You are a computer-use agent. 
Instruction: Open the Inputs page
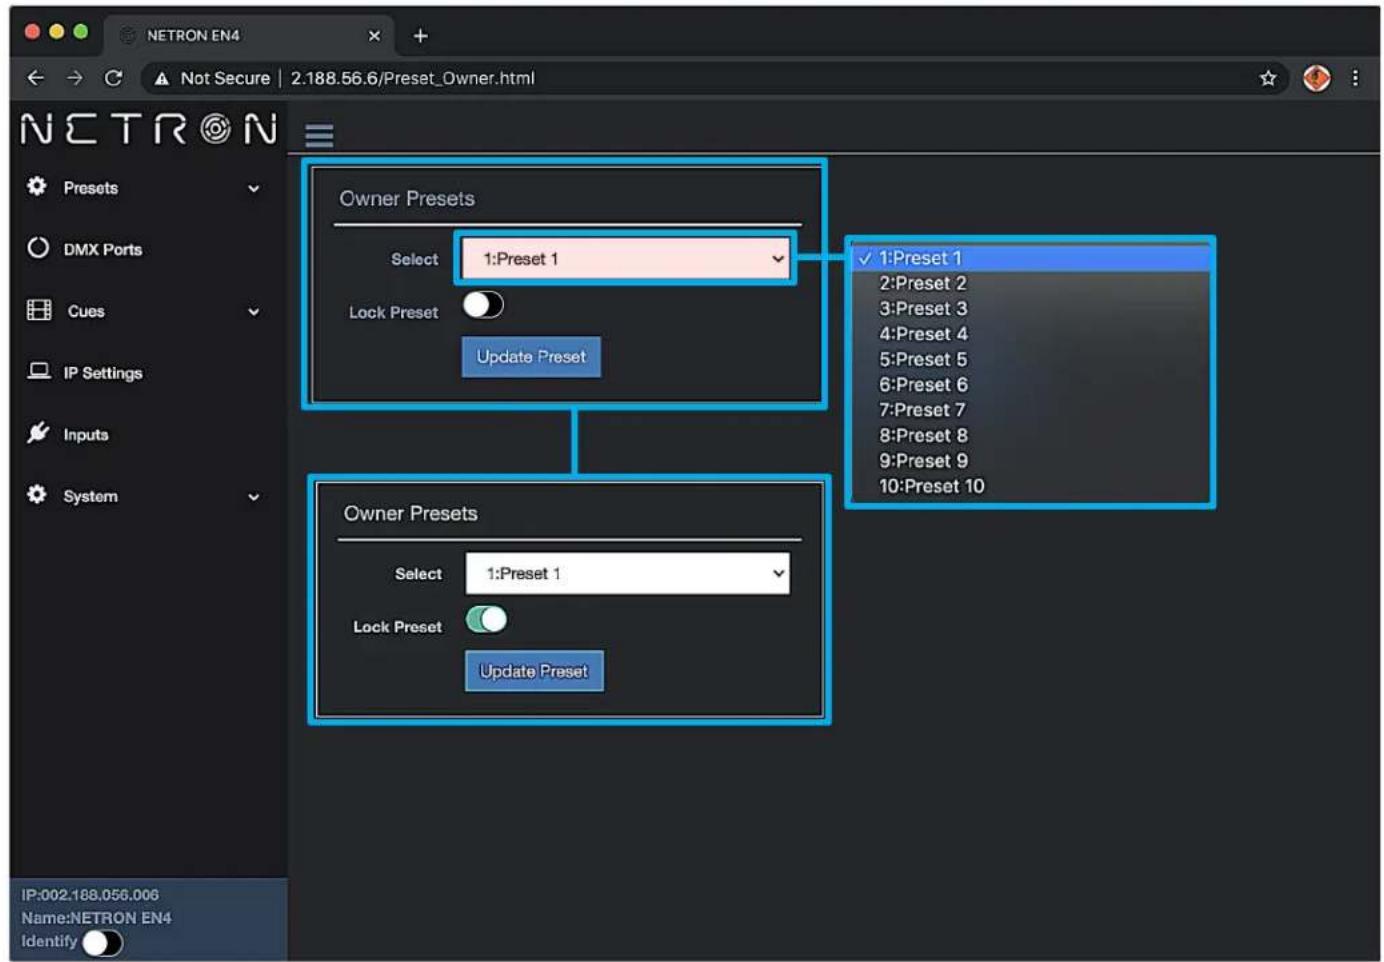[x=86, y=435]
